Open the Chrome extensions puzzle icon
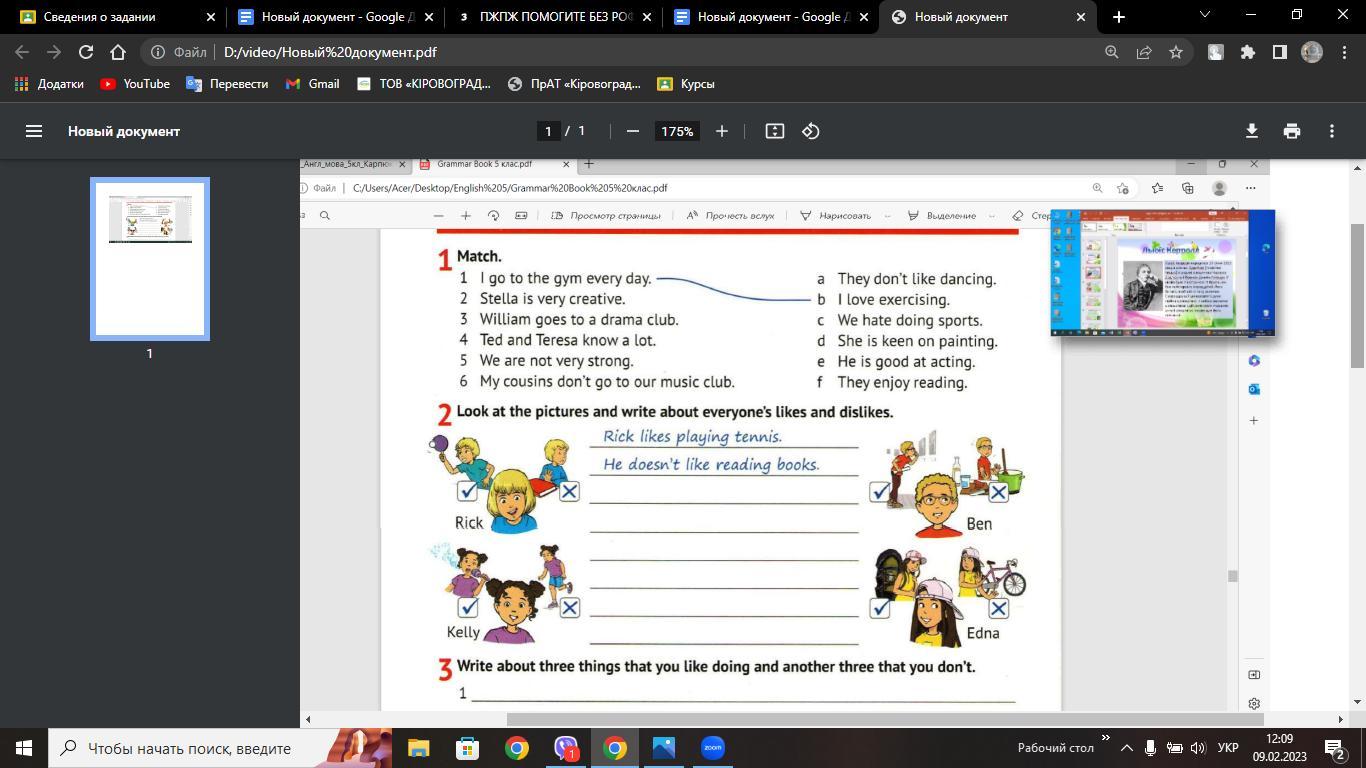 click(1247, 52)
